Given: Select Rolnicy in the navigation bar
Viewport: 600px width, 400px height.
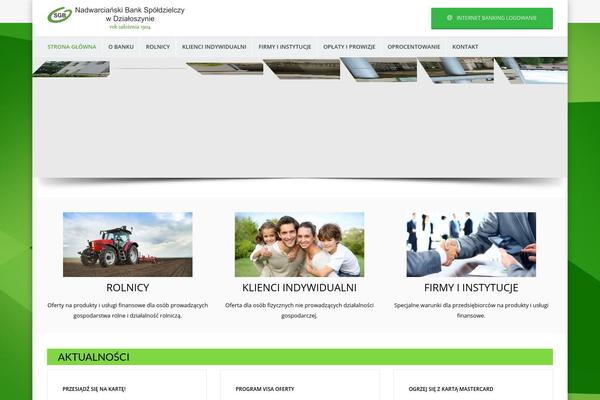Looking at the screenshot, I should click(158, 47).
